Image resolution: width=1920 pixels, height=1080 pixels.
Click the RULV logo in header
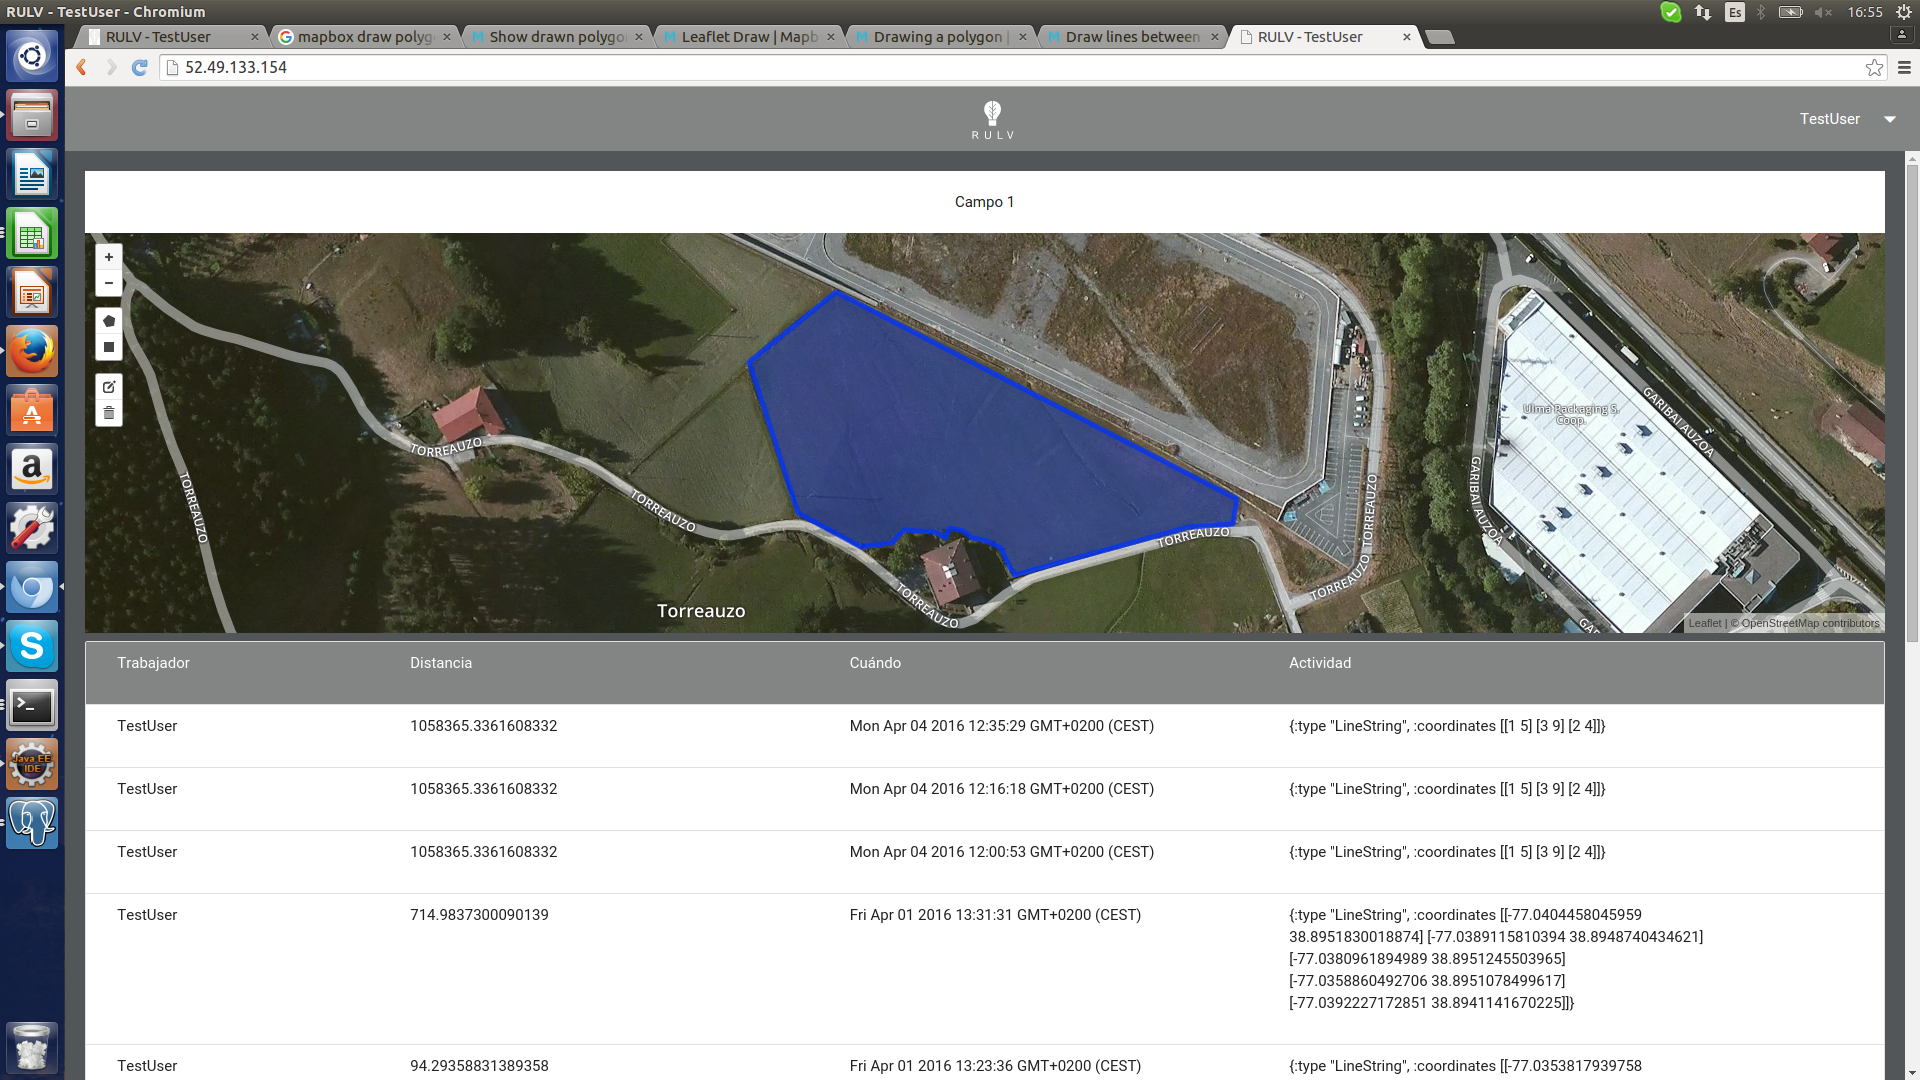992,119
